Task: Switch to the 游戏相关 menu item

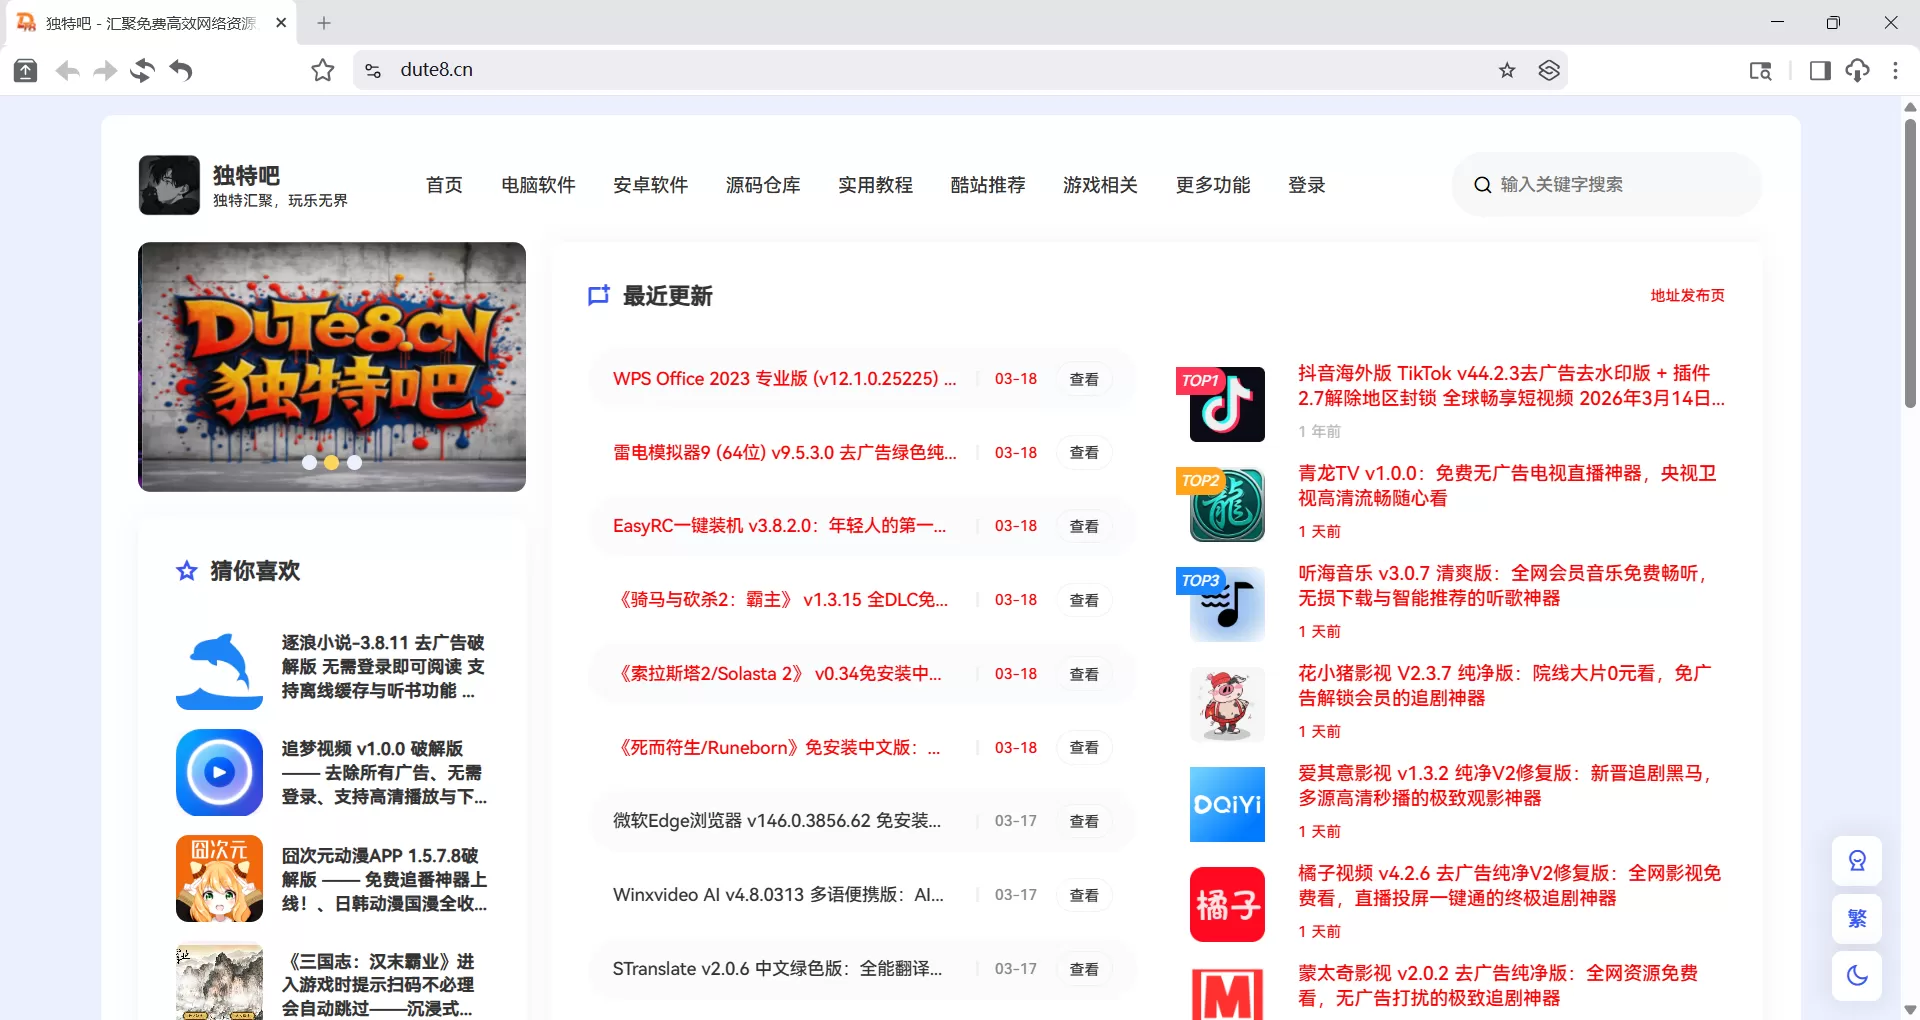Action: [x=1100, y=185]
